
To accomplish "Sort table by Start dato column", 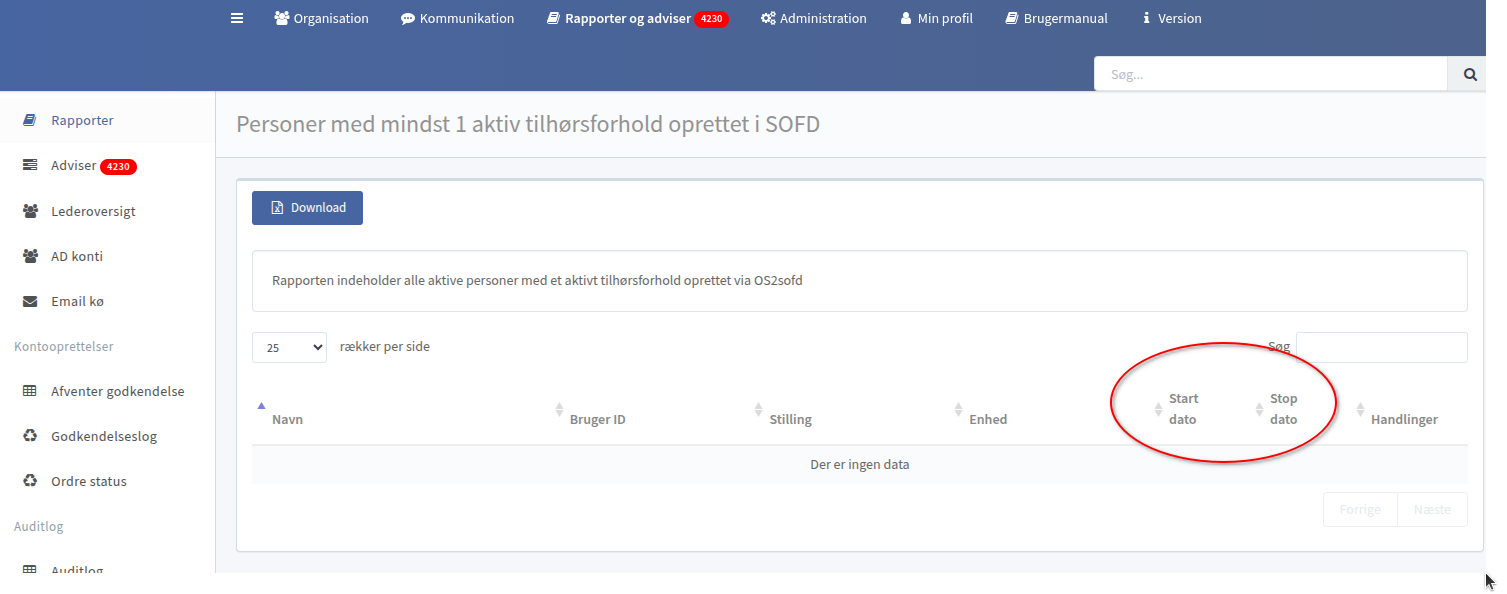I will click(x=1183, y=409).
